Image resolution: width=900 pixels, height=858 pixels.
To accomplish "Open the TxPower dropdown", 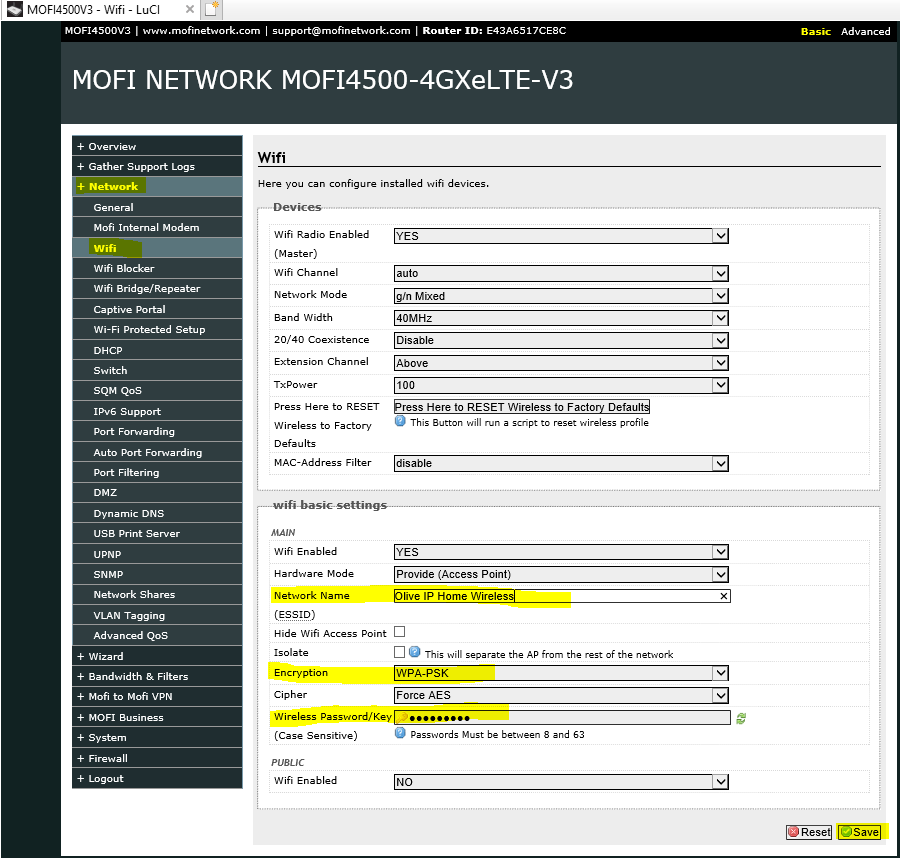I will (x=561, y=385).
